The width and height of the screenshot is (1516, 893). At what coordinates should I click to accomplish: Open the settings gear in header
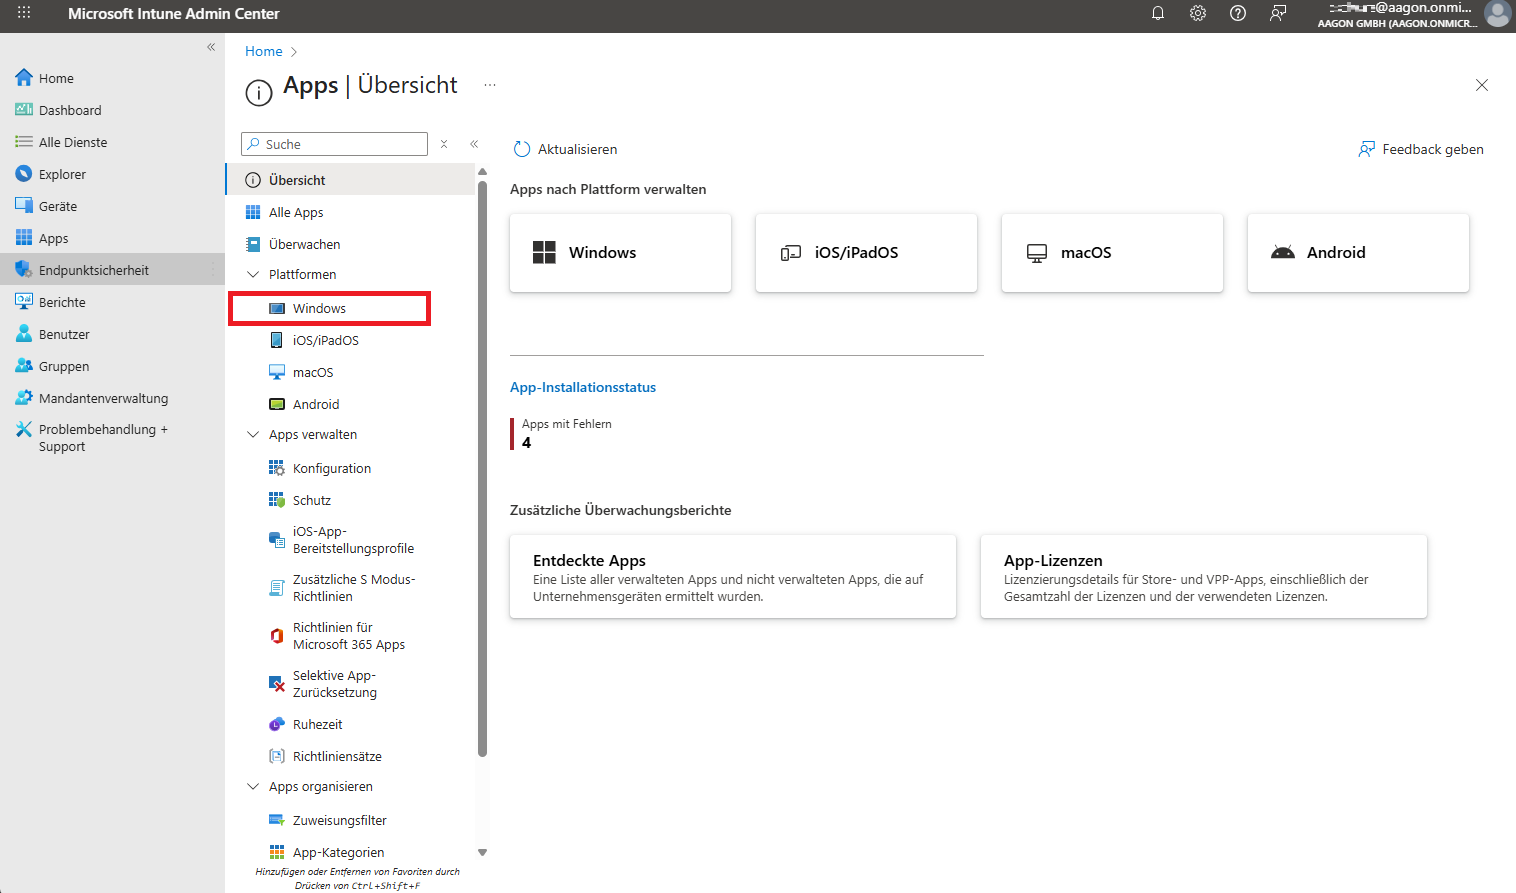1198,14
